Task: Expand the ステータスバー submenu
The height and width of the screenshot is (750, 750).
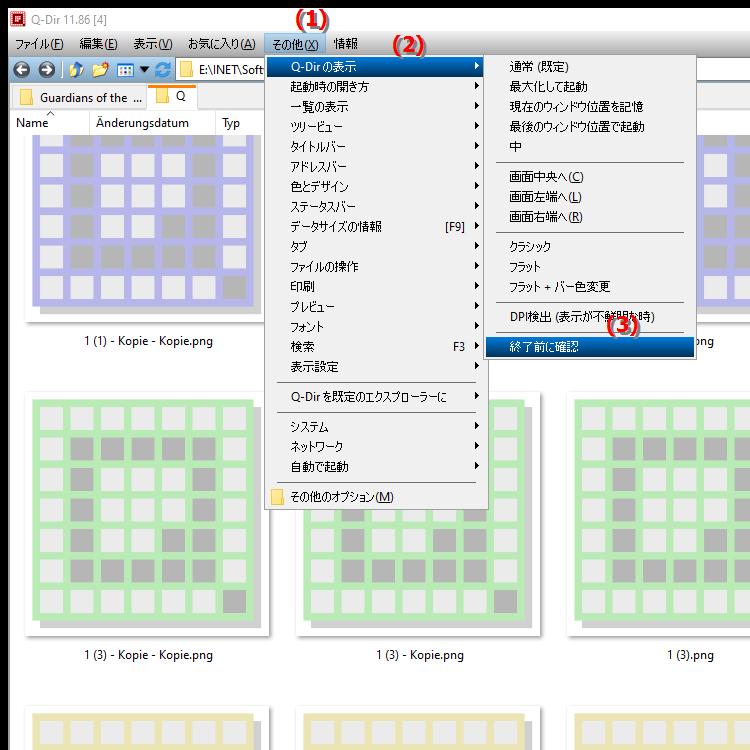Action: pos(375,207)
